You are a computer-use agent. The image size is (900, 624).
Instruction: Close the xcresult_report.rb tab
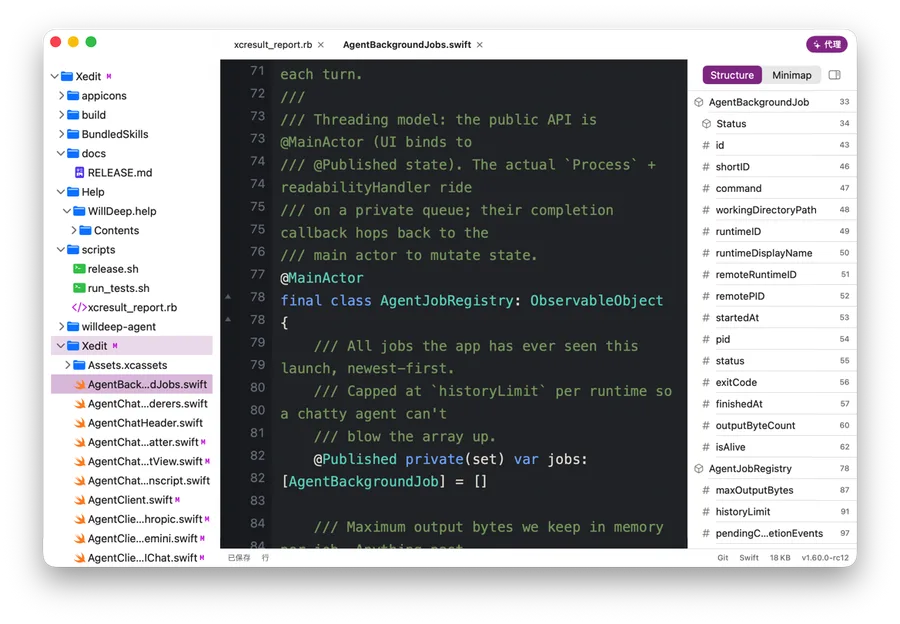pos(321,45)
